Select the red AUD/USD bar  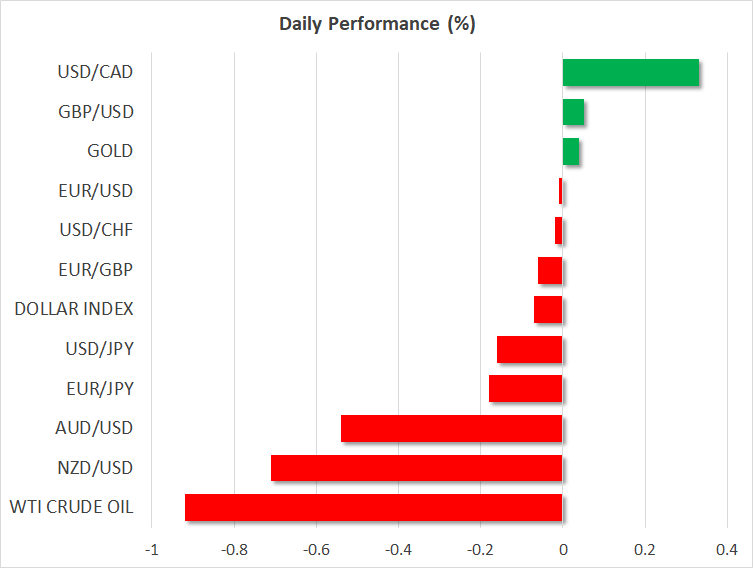[x=451, y=429]
